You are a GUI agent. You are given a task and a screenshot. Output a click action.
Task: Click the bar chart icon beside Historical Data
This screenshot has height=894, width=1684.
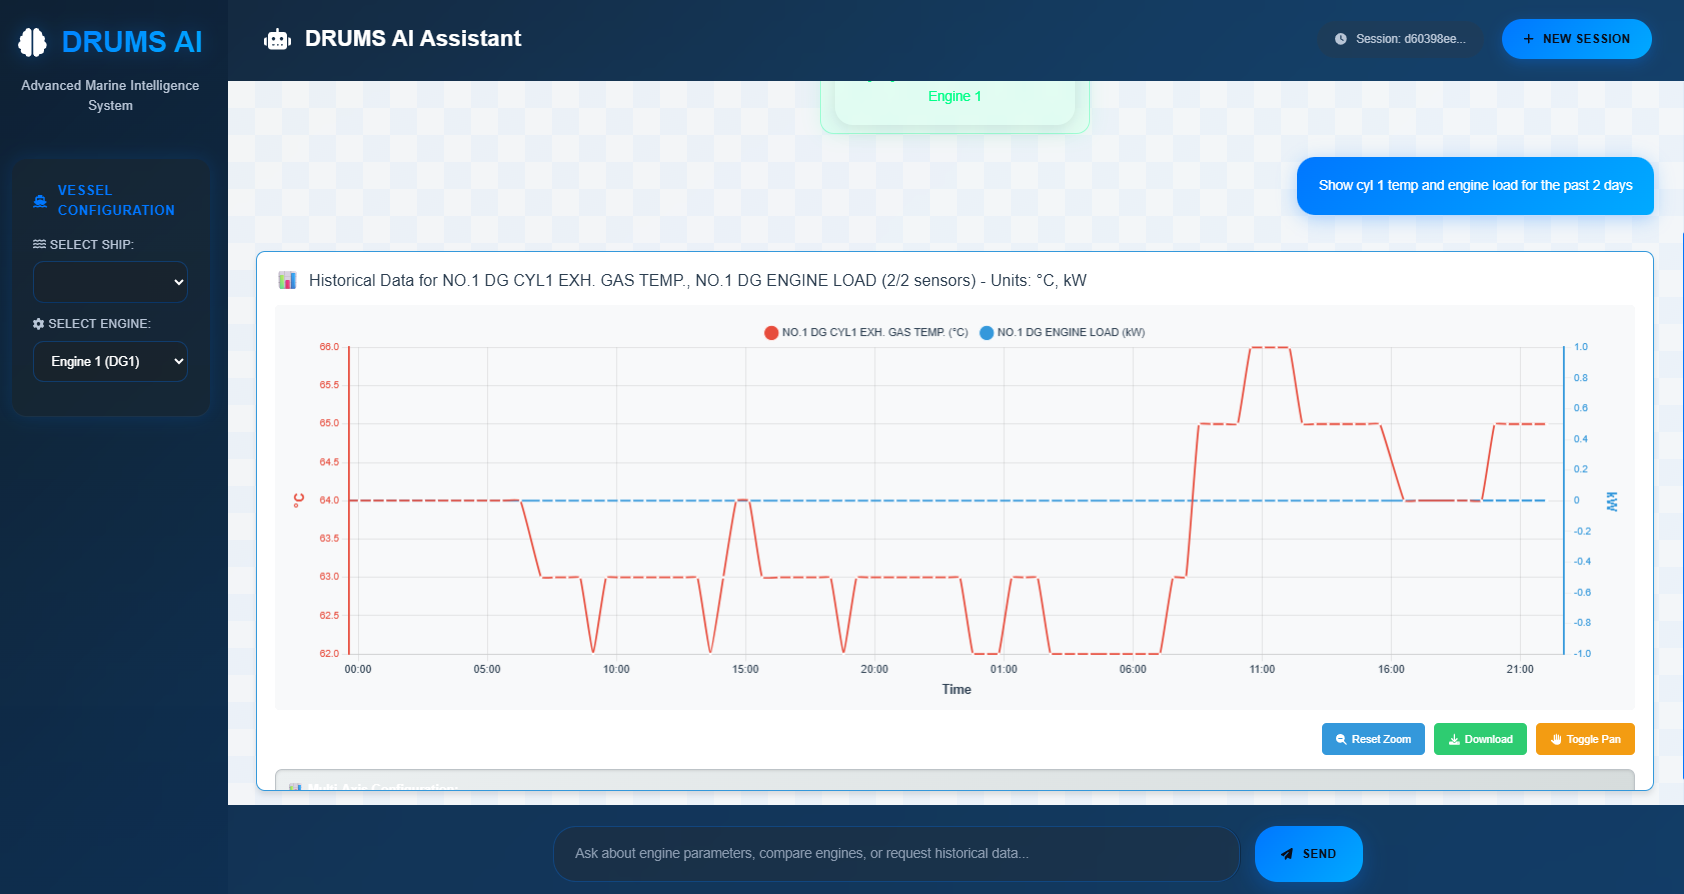point(288,280)
